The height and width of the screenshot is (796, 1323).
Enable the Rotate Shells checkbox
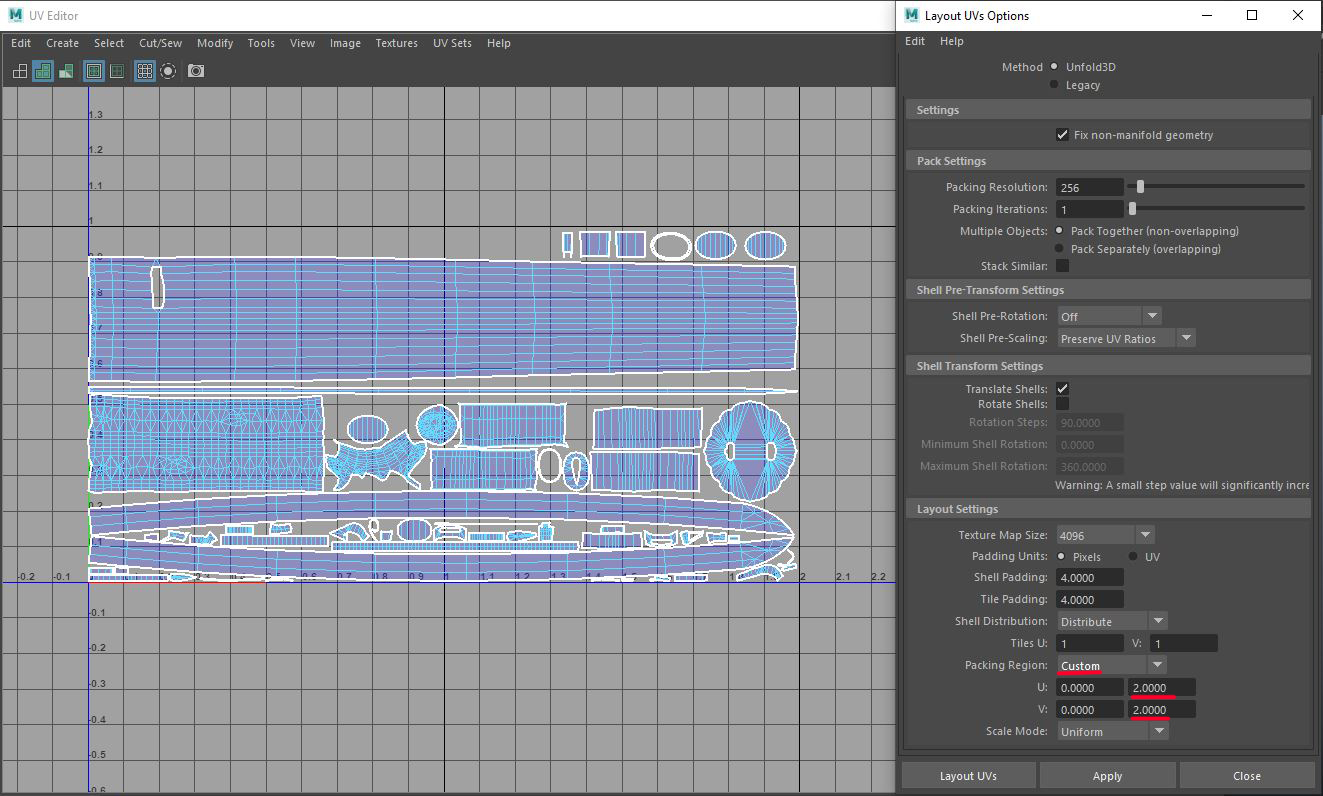(x=1062, y=404)
